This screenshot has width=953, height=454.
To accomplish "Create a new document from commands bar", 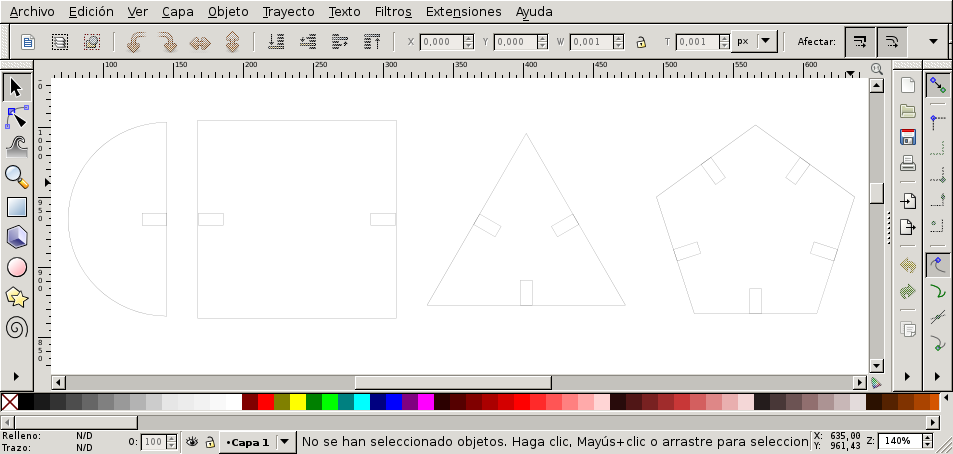I will tap(907, 85).
